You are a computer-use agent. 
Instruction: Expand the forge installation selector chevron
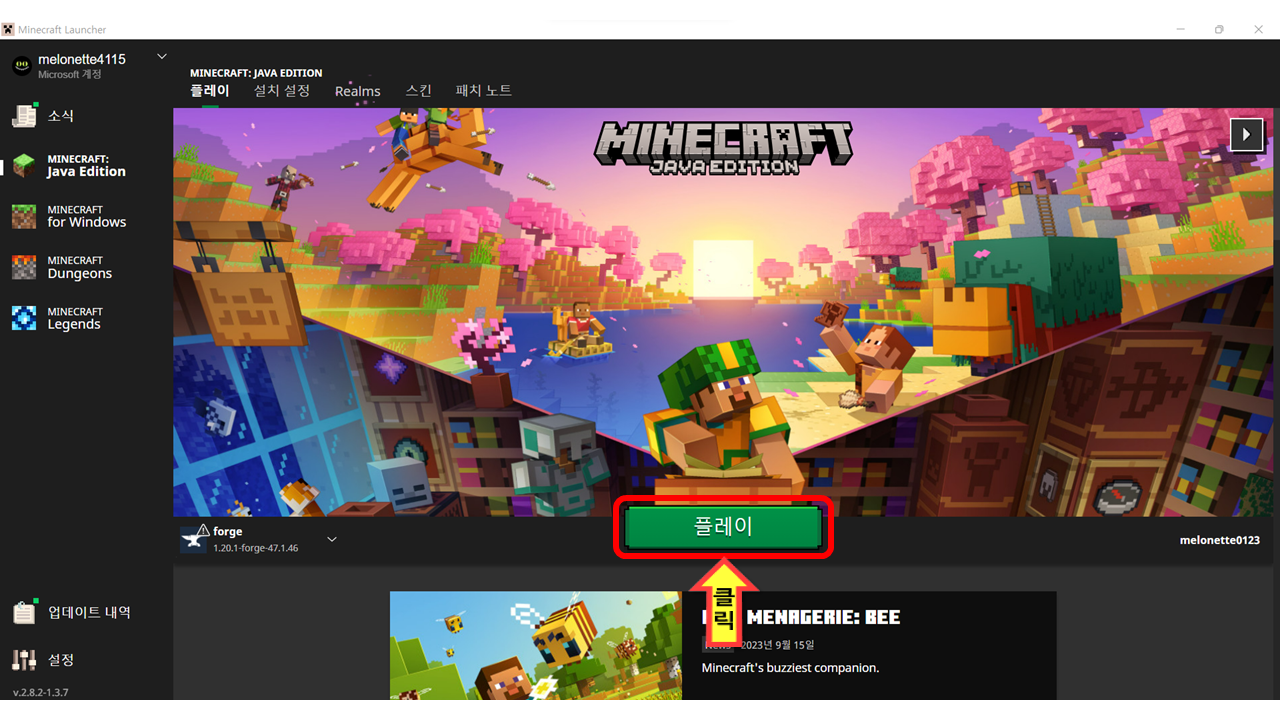(x=332, y=540)
